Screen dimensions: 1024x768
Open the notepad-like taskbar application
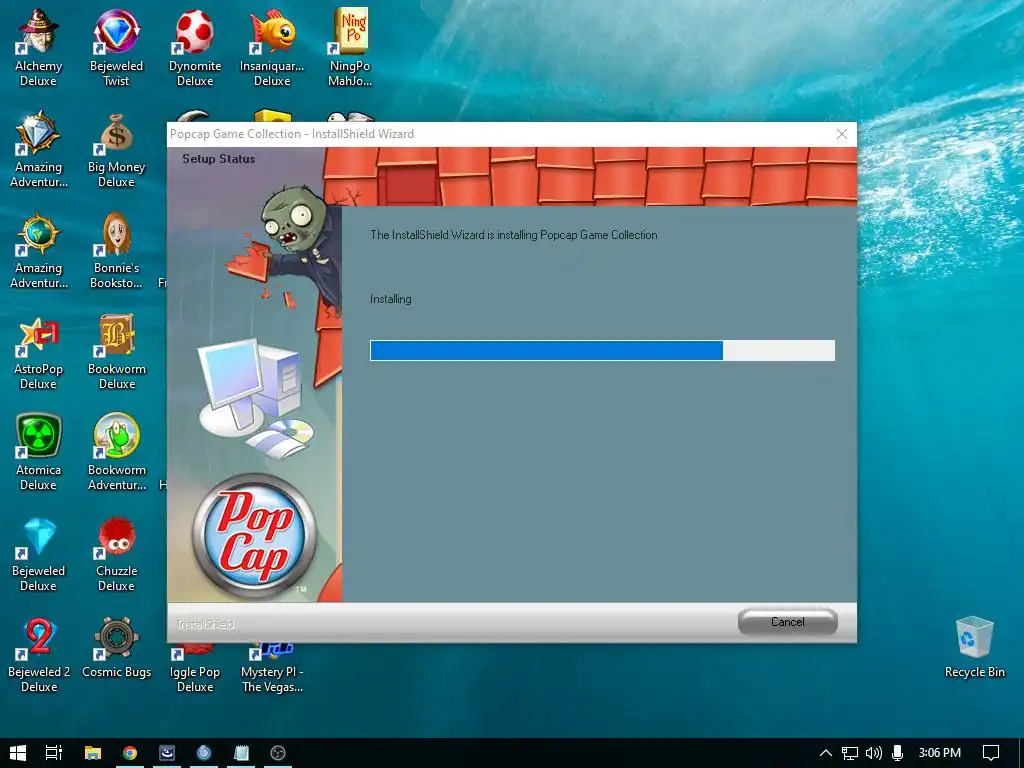click(241, 753)
